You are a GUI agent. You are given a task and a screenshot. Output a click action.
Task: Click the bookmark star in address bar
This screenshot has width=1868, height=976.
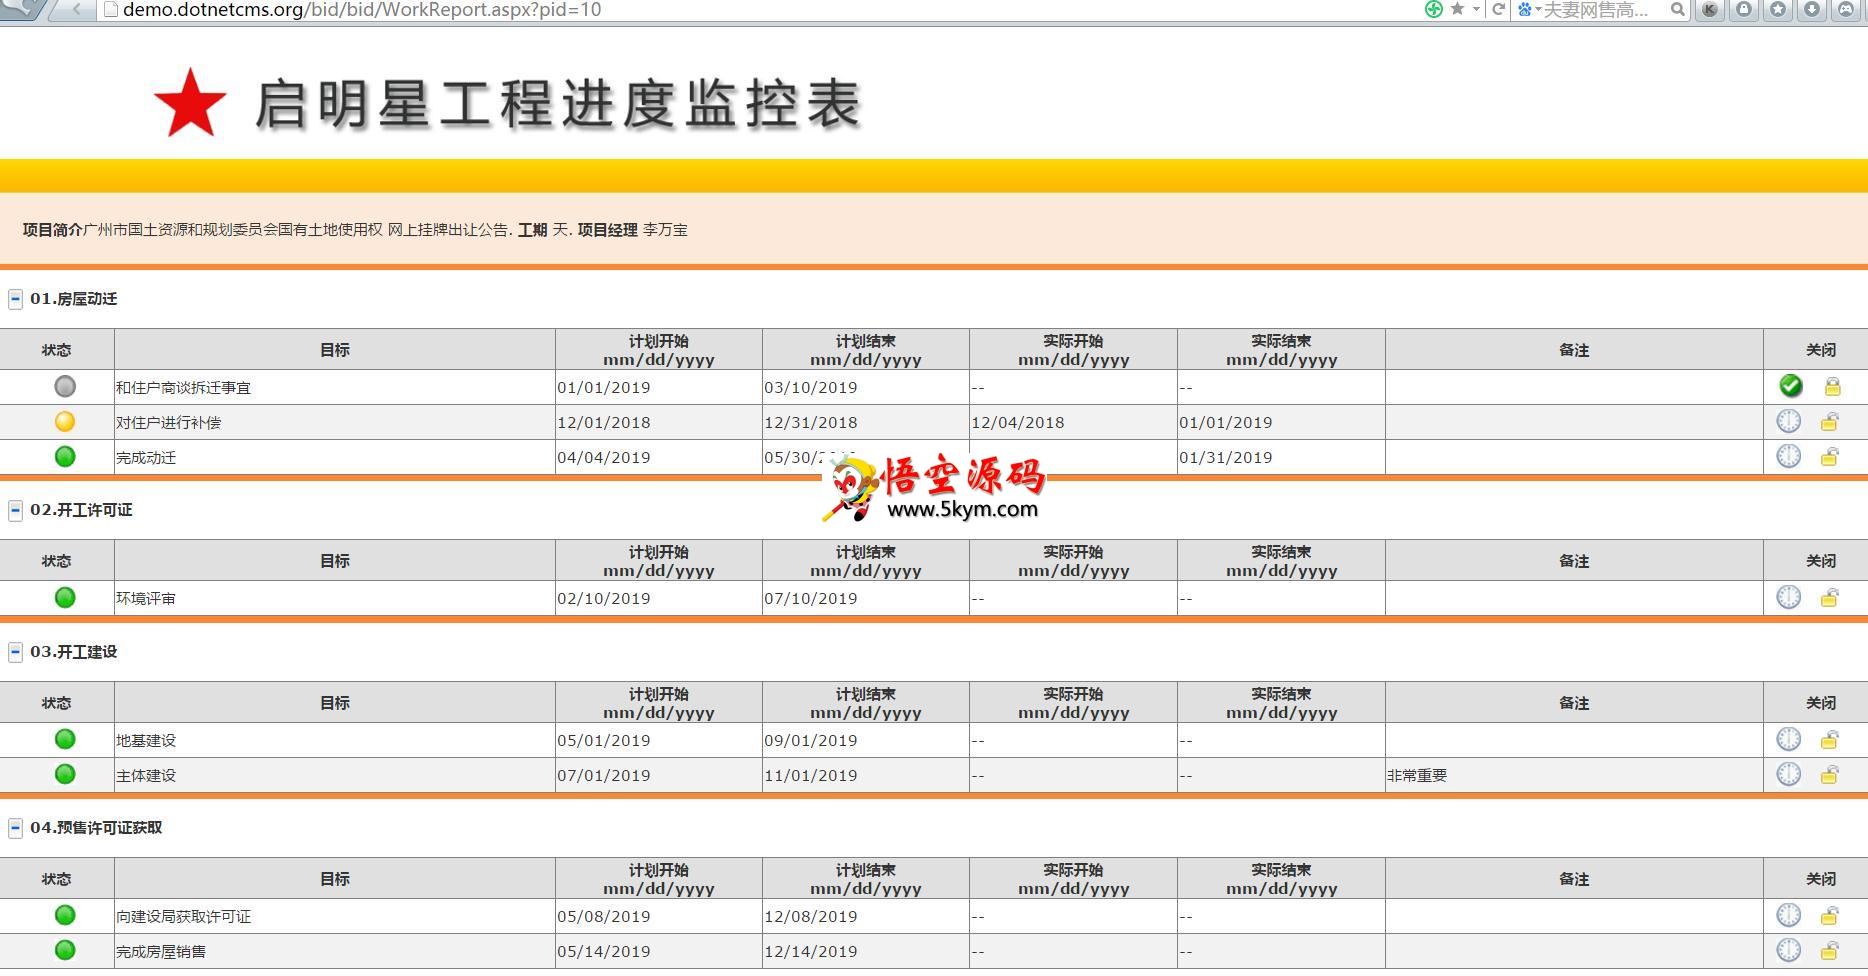coord(1457,9)
